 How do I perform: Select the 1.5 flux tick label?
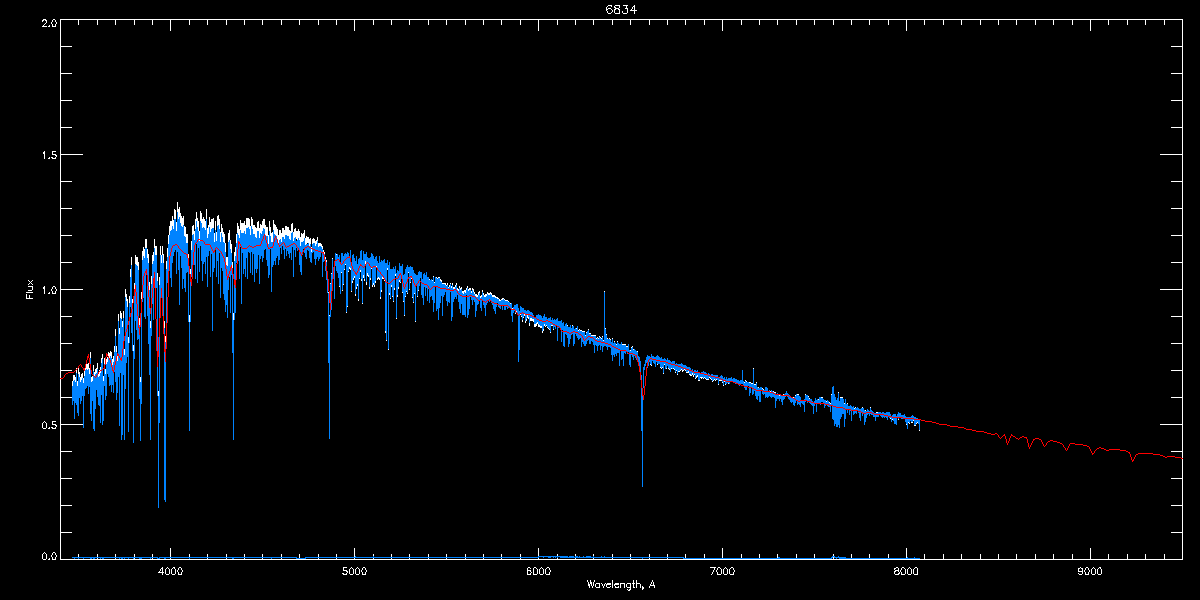click(x=48, y=155)
